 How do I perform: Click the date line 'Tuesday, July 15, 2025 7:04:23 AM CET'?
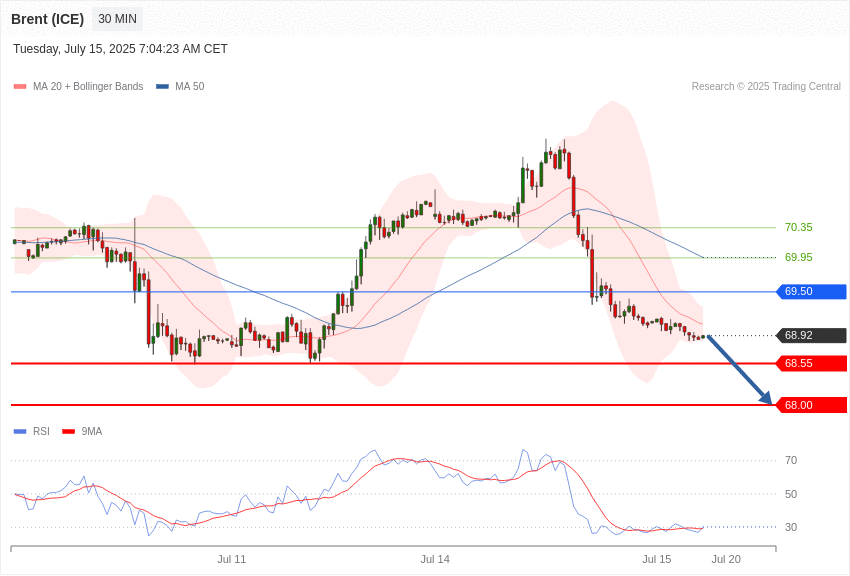pos(120,49)
